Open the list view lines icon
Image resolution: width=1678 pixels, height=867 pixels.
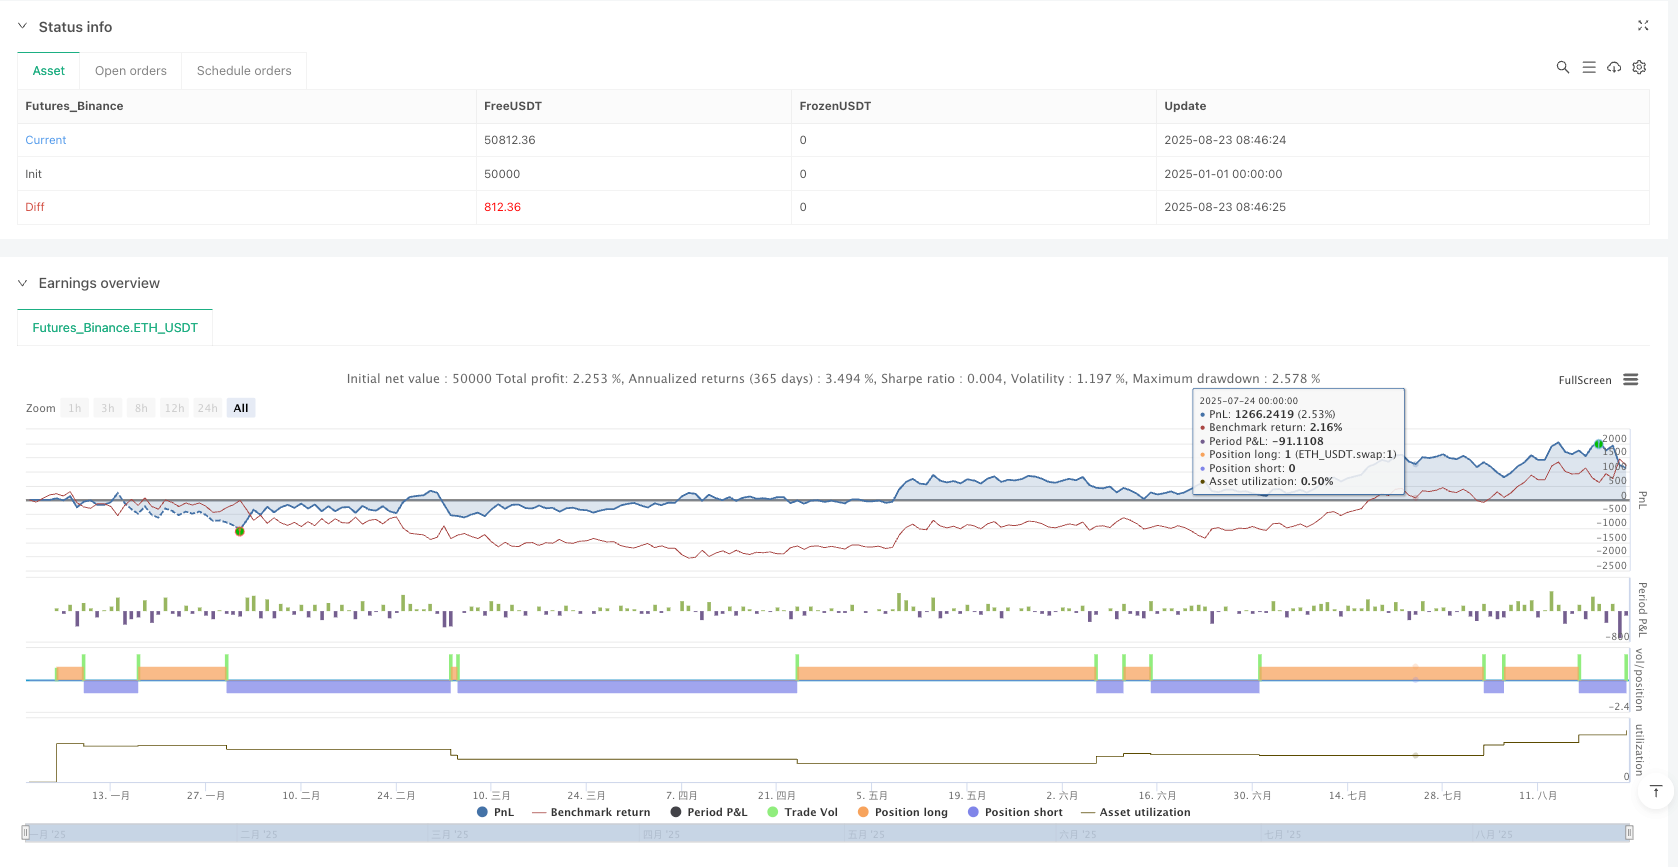point(1588,68)
